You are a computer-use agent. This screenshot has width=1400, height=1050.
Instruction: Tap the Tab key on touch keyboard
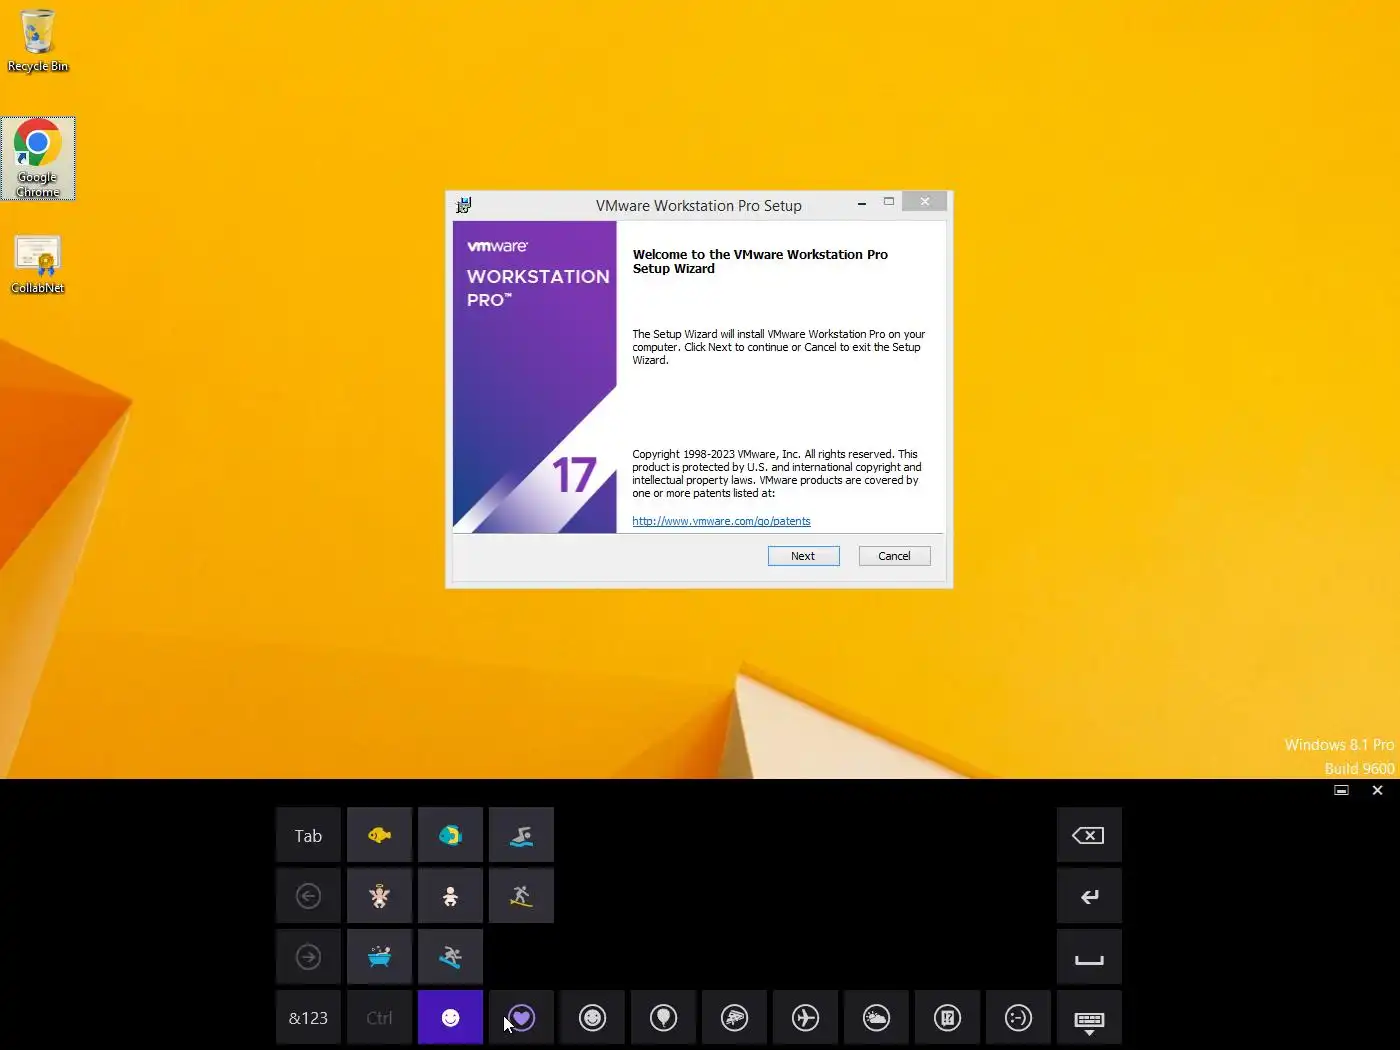pyautogui.click(x=308, y=835)
